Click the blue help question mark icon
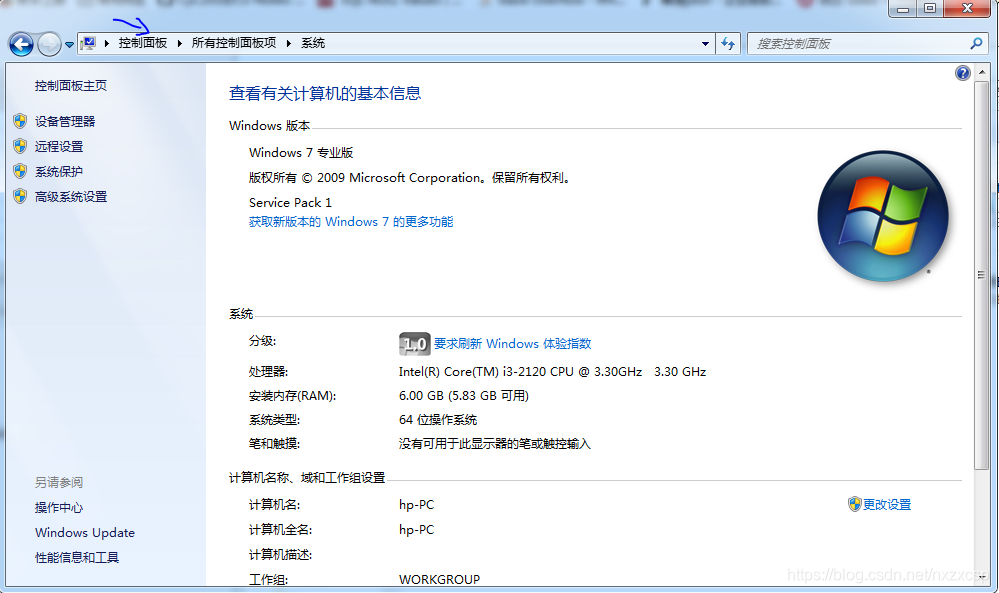This screenshot has height=593, width=999. click(962, 72)
